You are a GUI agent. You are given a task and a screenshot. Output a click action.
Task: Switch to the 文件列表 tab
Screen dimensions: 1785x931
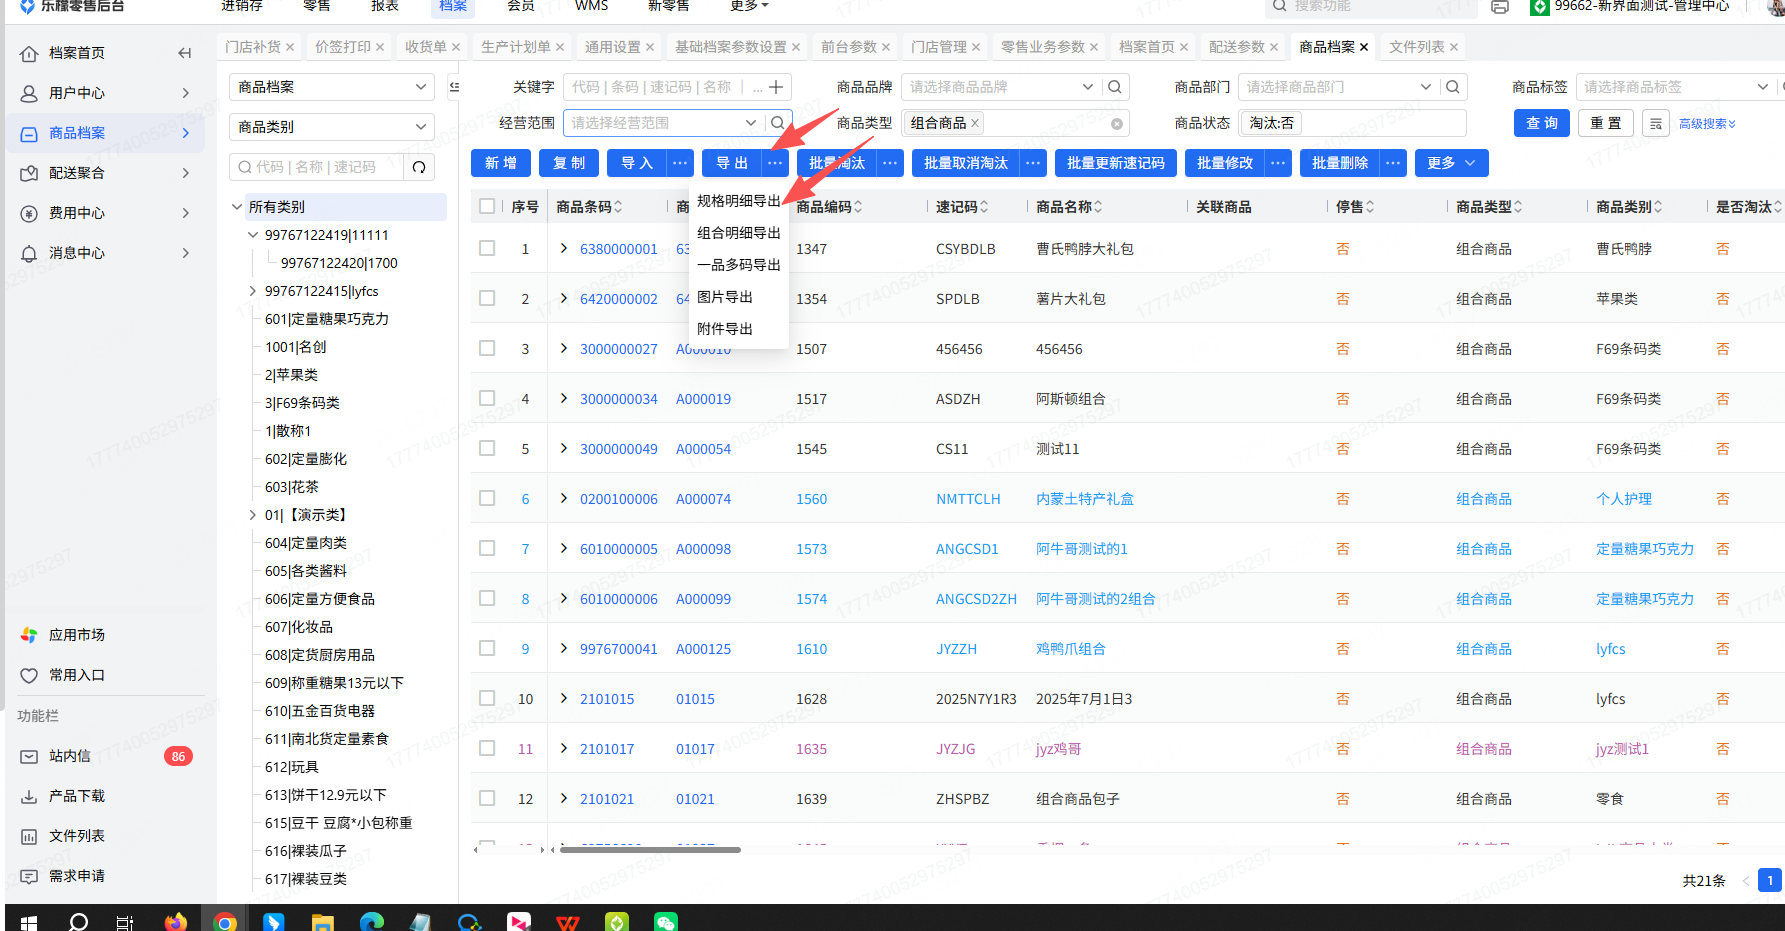pos(1416,47)
